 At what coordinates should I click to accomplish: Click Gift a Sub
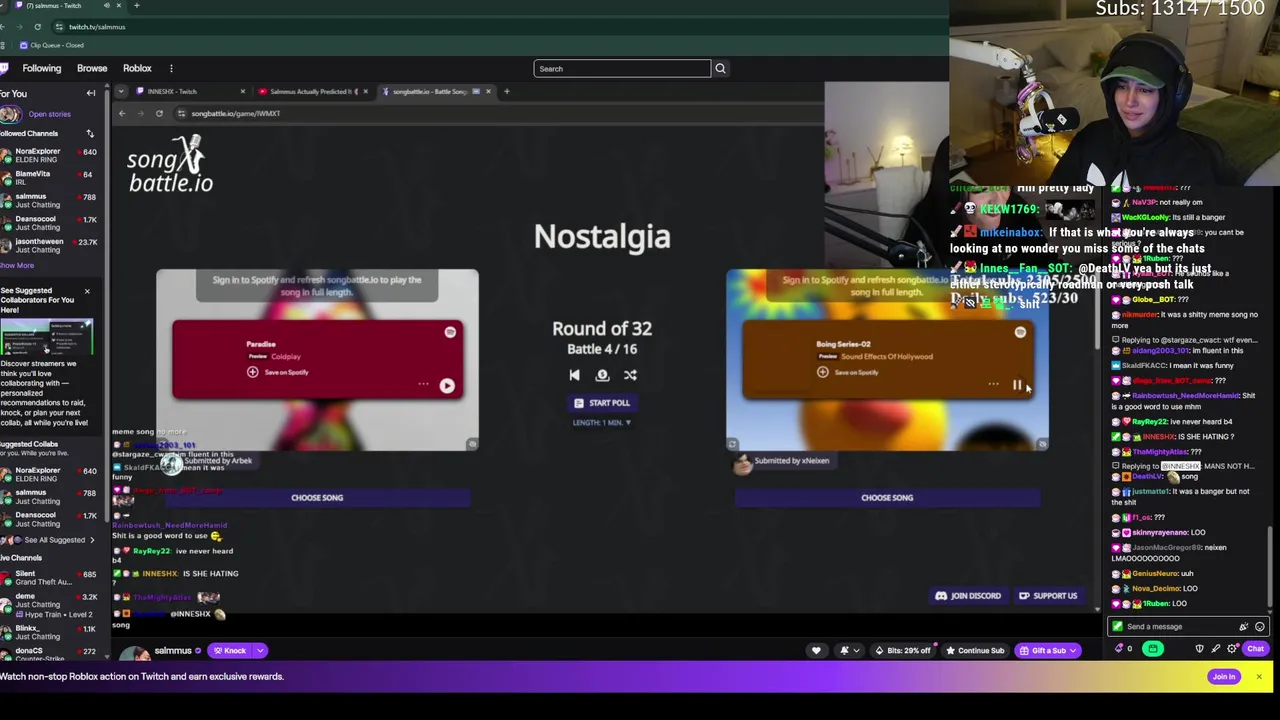pyautogui.click(x=1043, y=651)
